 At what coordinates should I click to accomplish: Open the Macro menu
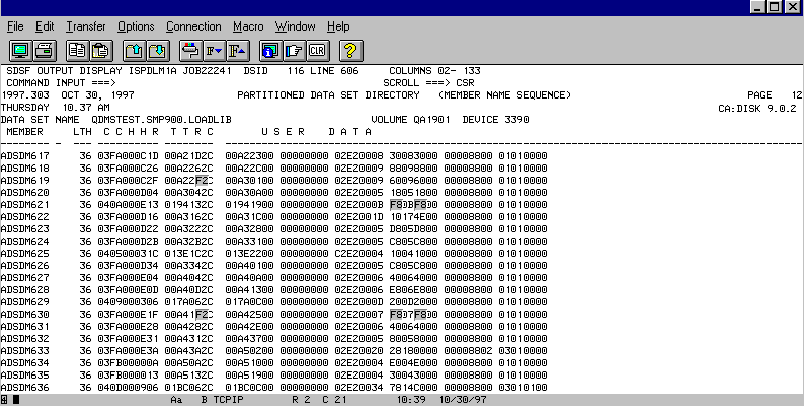pos(248,27)
